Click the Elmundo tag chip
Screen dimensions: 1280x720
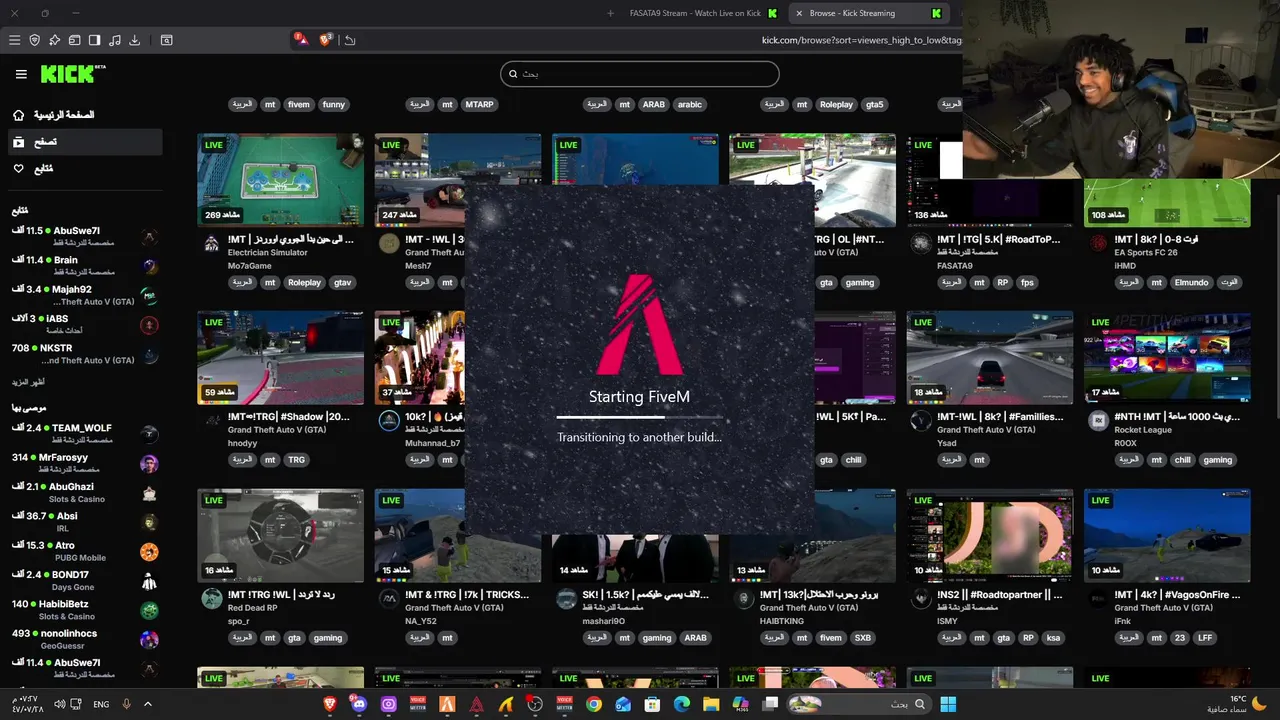pyautogui.click(x=1191, y=282)
